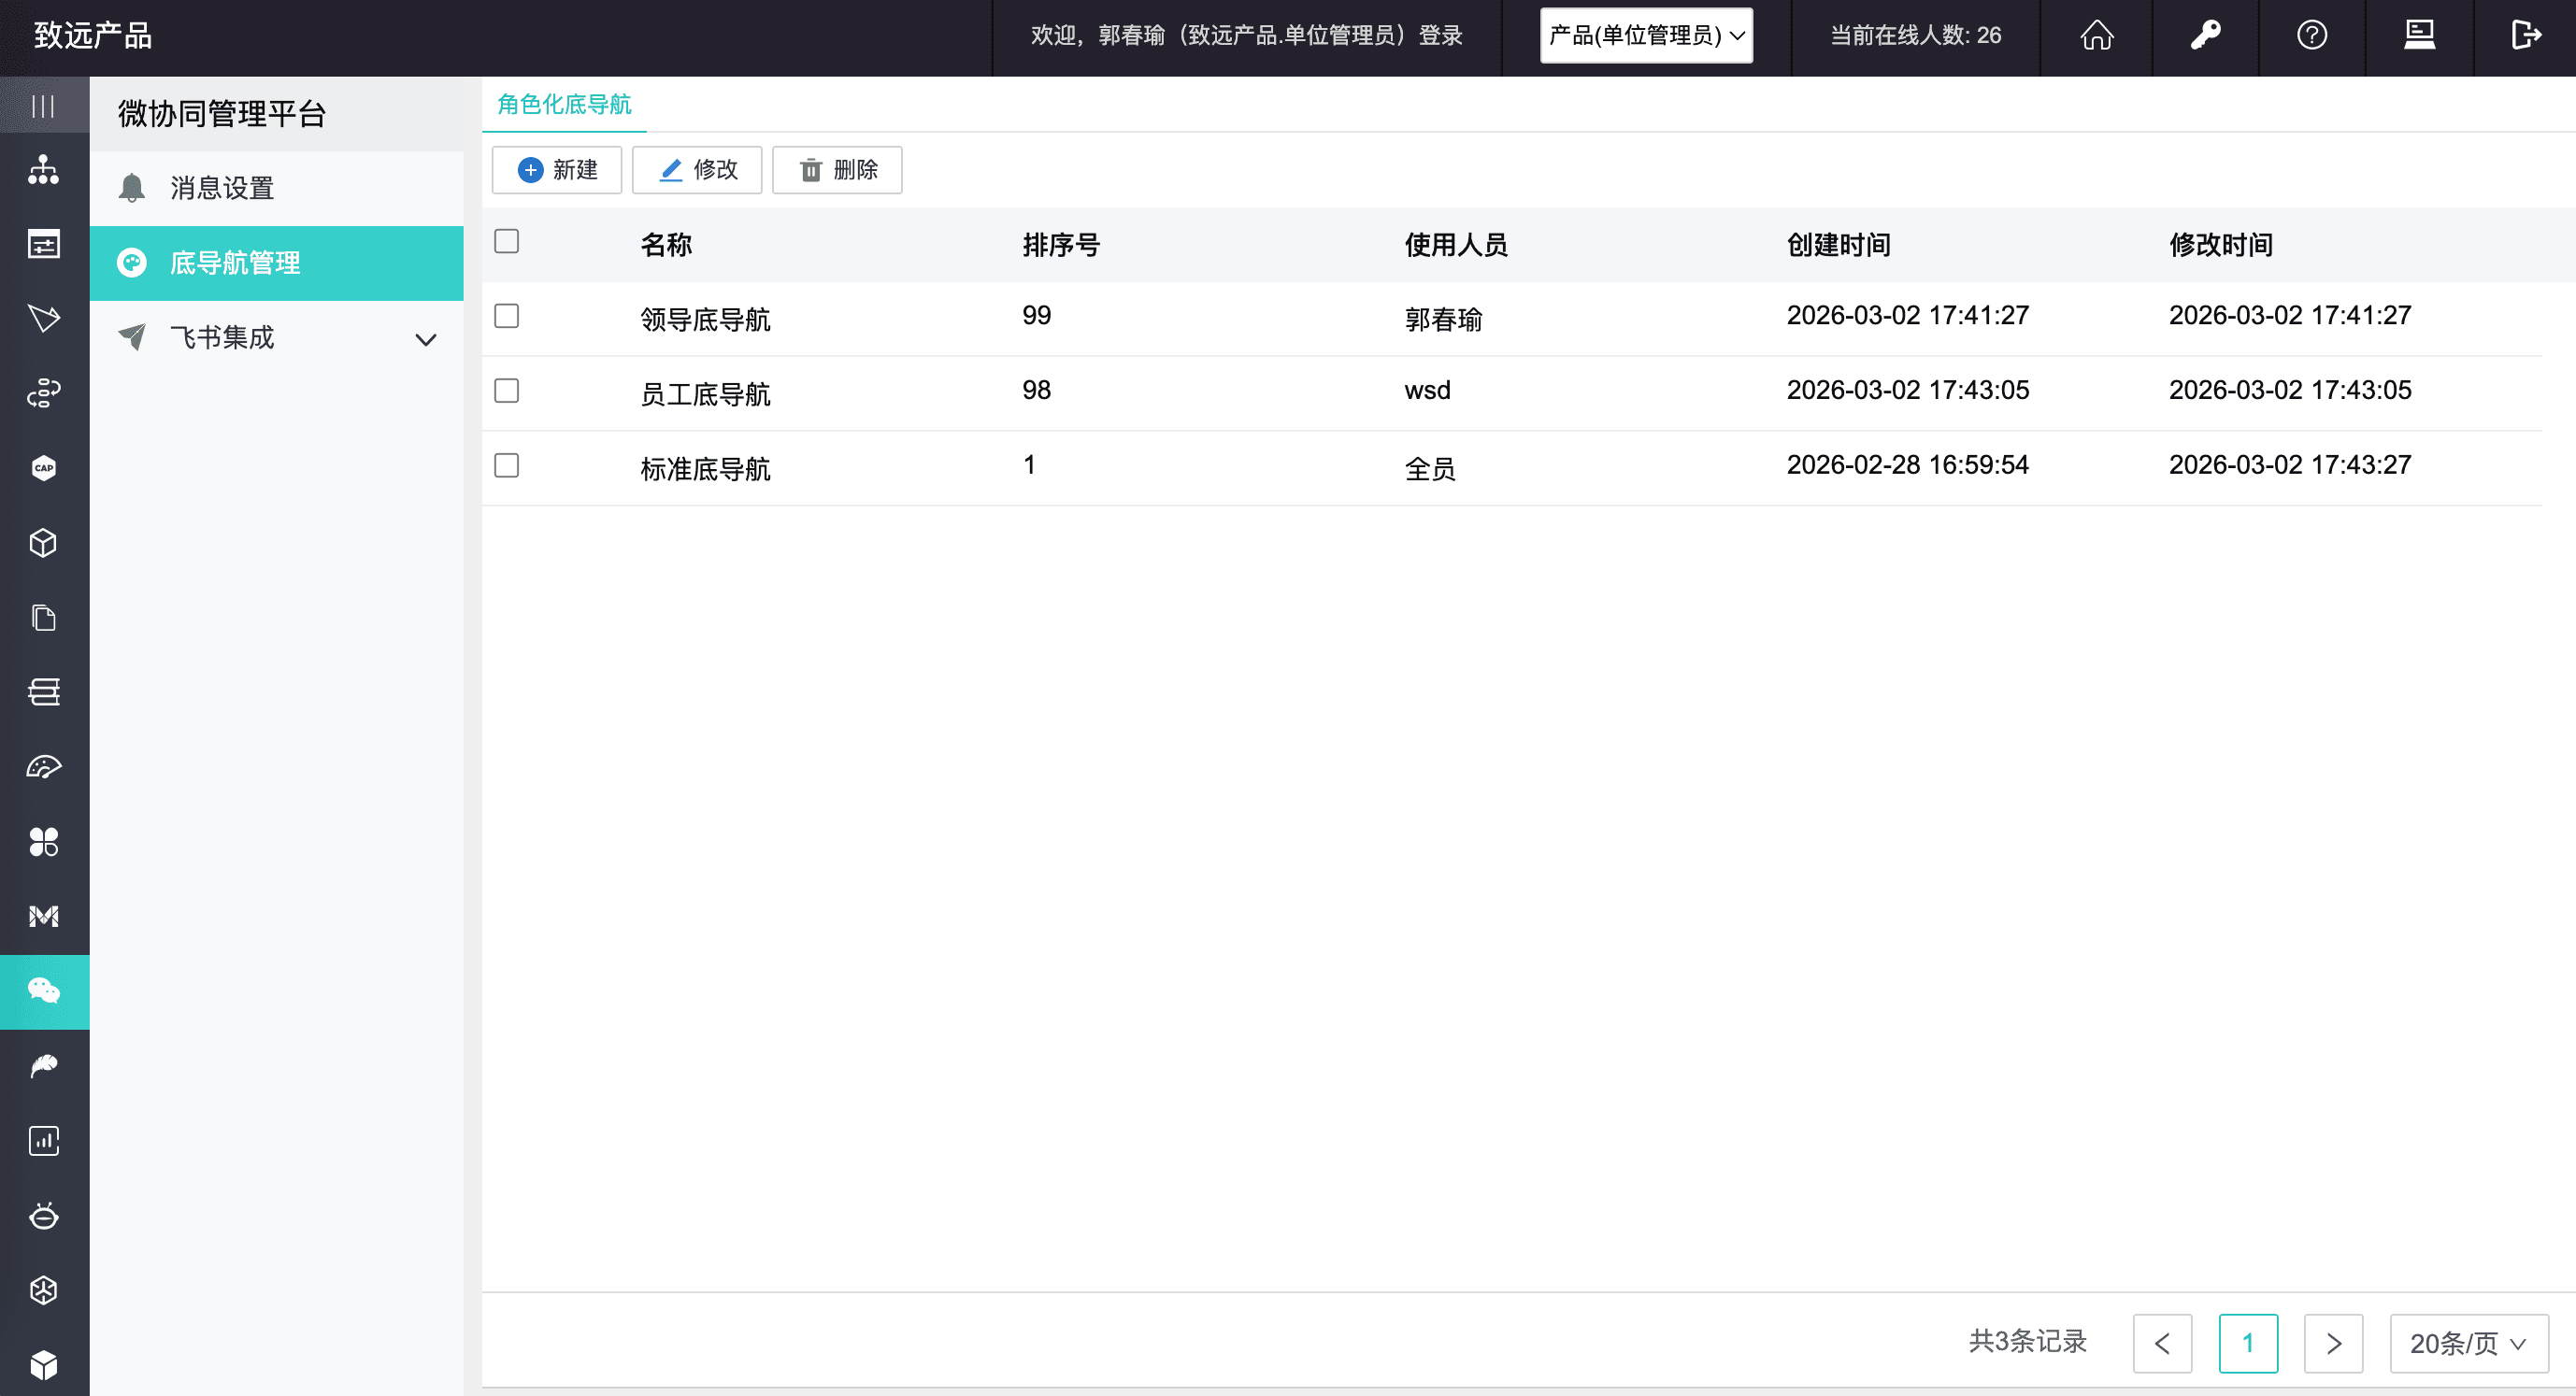Open the 产品(单位管理员) role dropdown
The width and height of the screenshot is (2576, 1396).
tap(1646, 35)
